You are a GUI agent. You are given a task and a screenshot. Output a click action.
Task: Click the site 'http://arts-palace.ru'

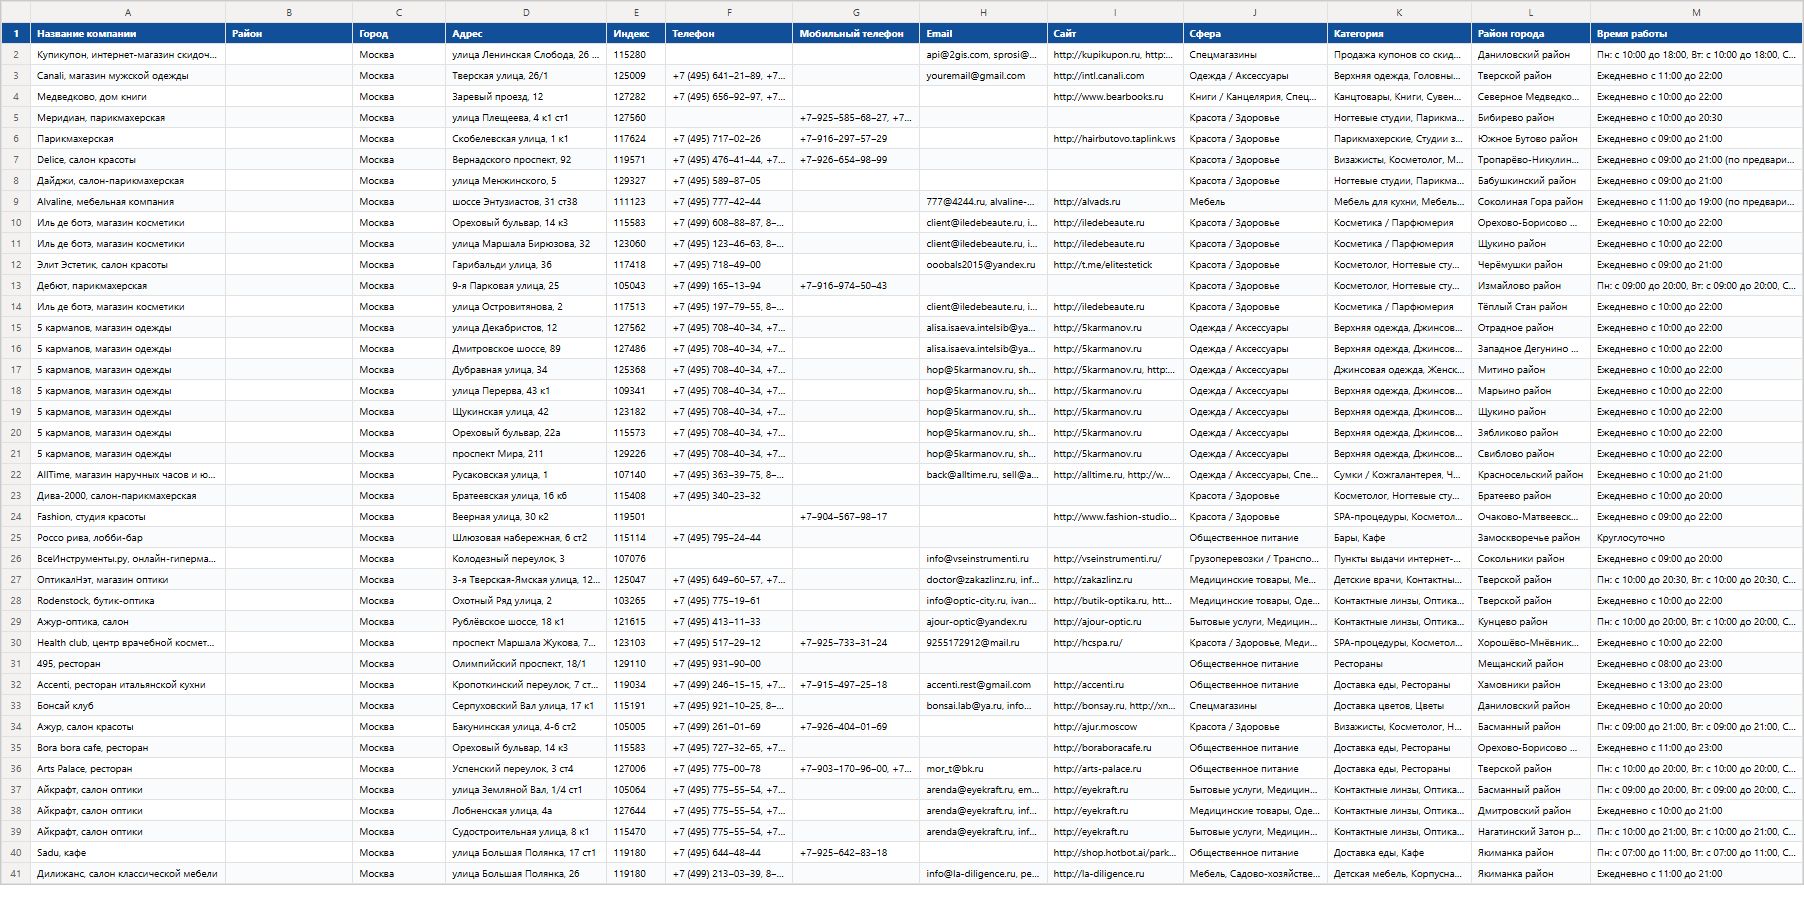point(1115,769)
